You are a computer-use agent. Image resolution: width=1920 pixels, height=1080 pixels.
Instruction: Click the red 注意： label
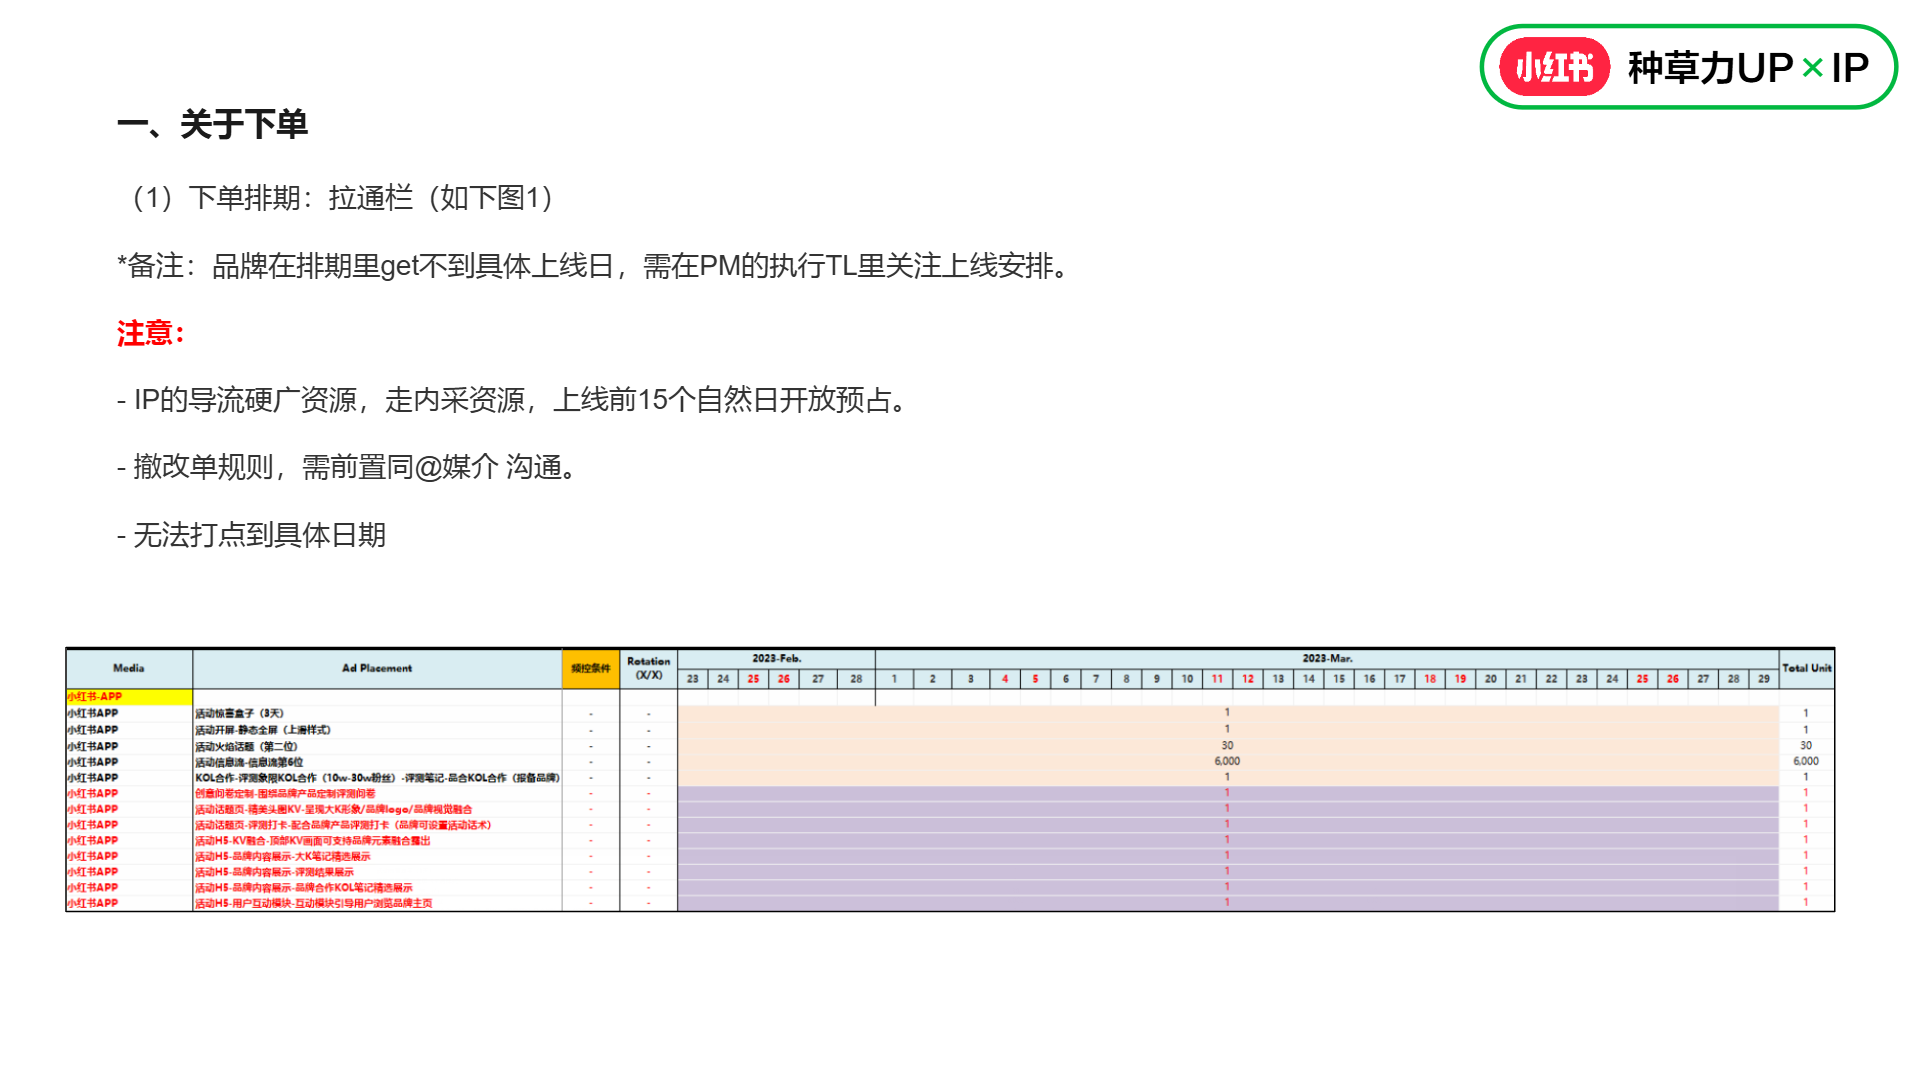pos(151,333)
